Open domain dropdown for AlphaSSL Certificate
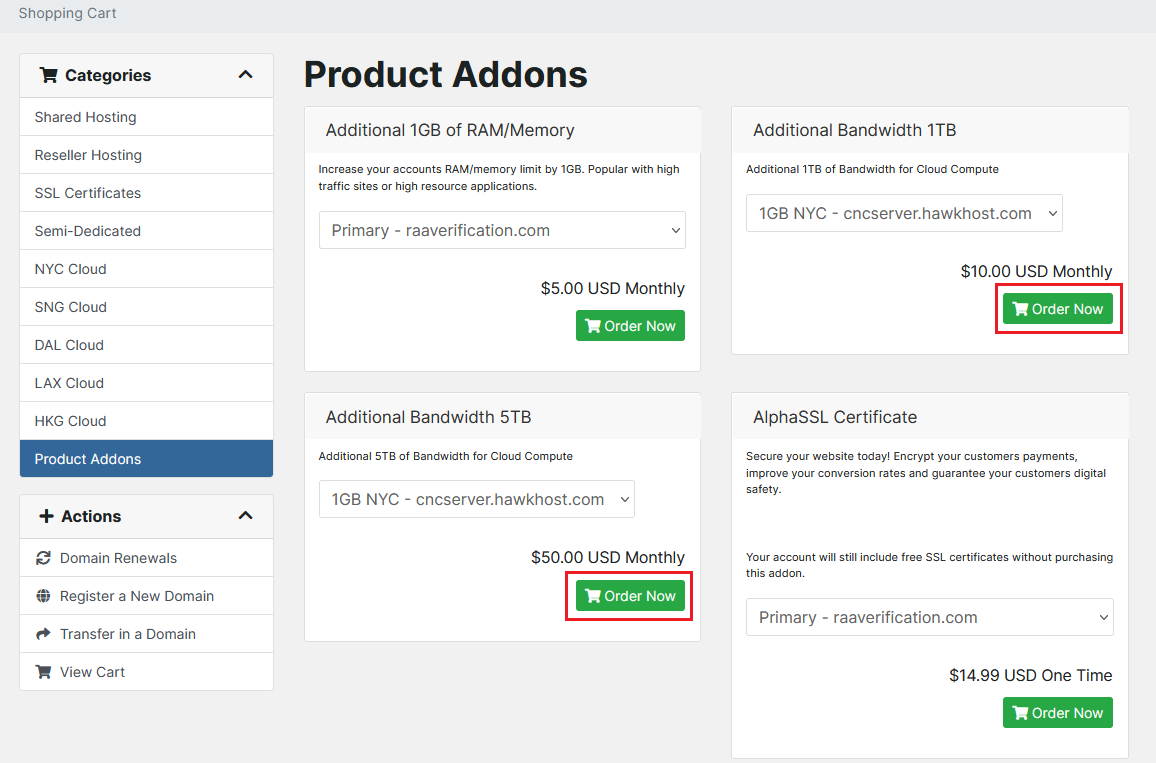The image size is (1156, 763). [x=929, y=617]
